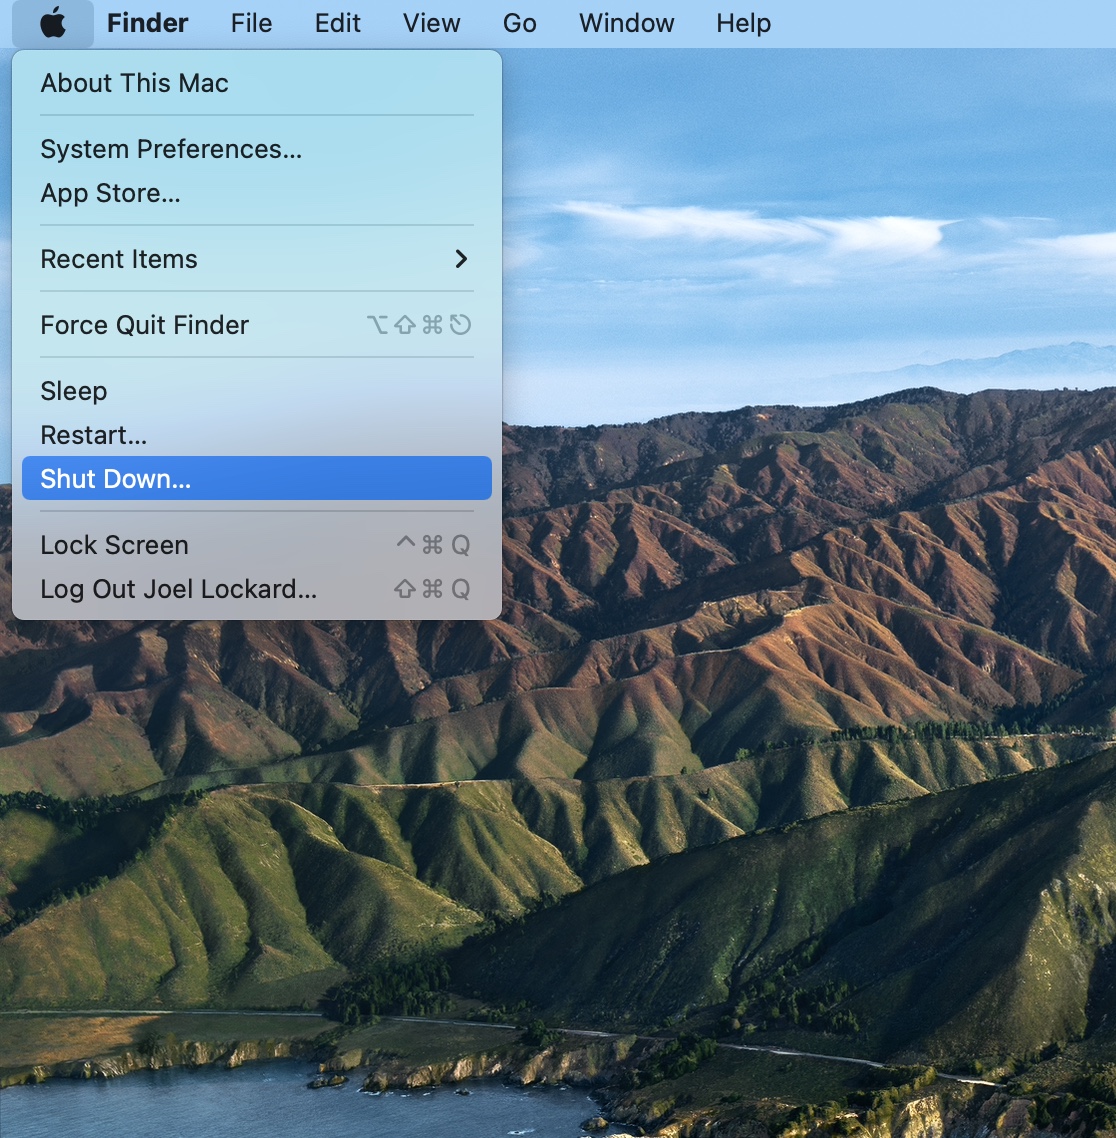Image resolution: width=1116 pixels, height=1138 pixels.
Task: Open the Edit menu
Action: click(337, 23)
